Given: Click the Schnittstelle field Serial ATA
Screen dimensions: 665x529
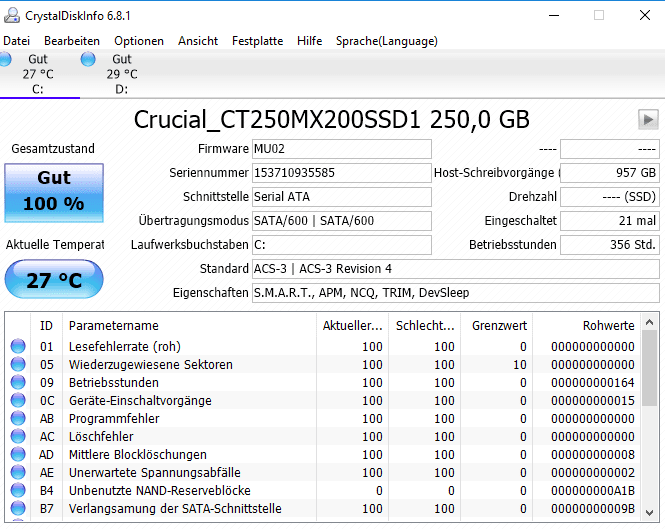Looking at the screenshot, I should click(341, 197).
